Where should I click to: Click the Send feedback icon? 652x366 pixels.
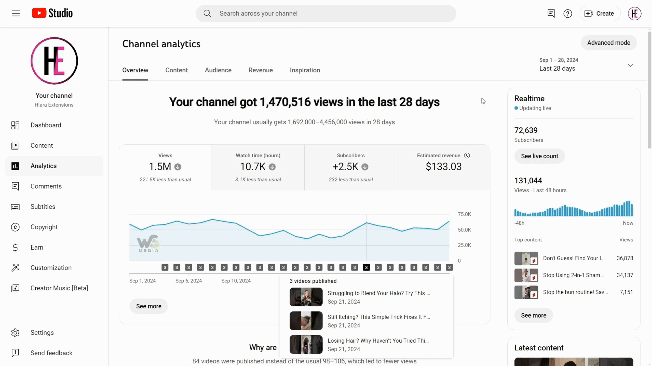click(x=15, y=353)
